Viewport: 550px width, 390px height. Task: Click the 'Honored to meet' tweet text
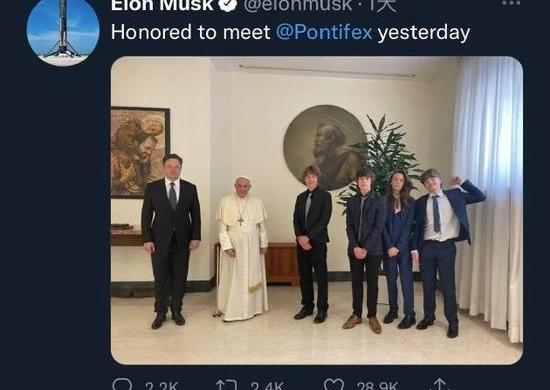(x=190, y=32)
